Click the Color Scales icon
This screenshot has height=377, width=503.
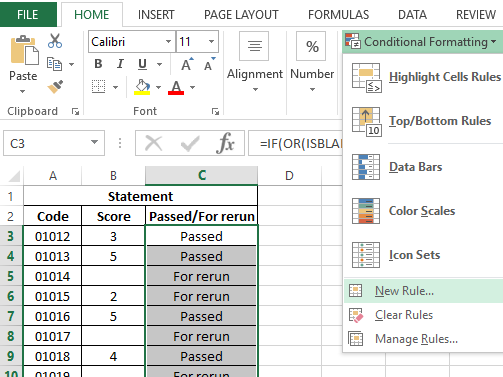(366, 211)
